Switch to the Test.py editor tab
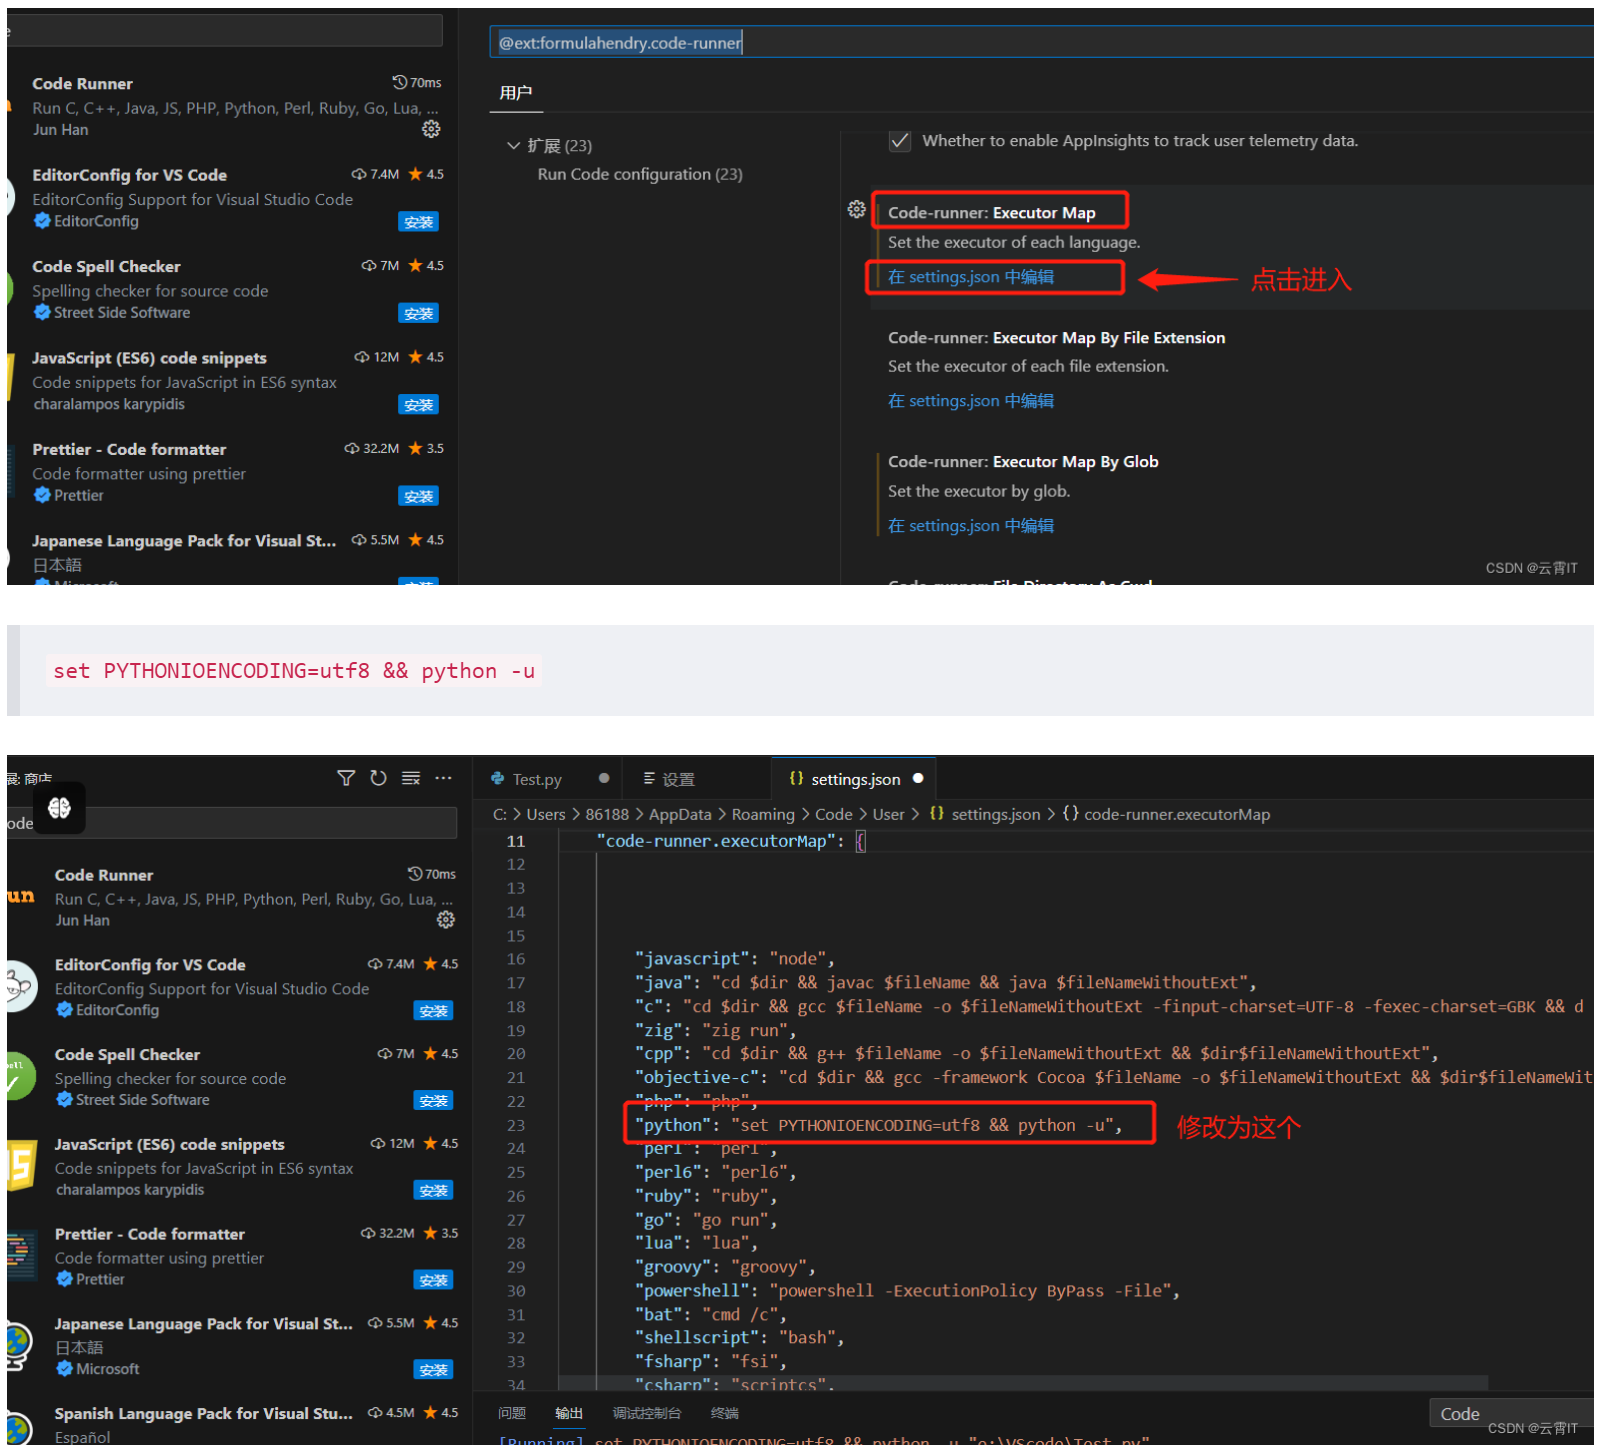Image resolution: width=1599 pixels, height=1454 pixels. point(549,779)
